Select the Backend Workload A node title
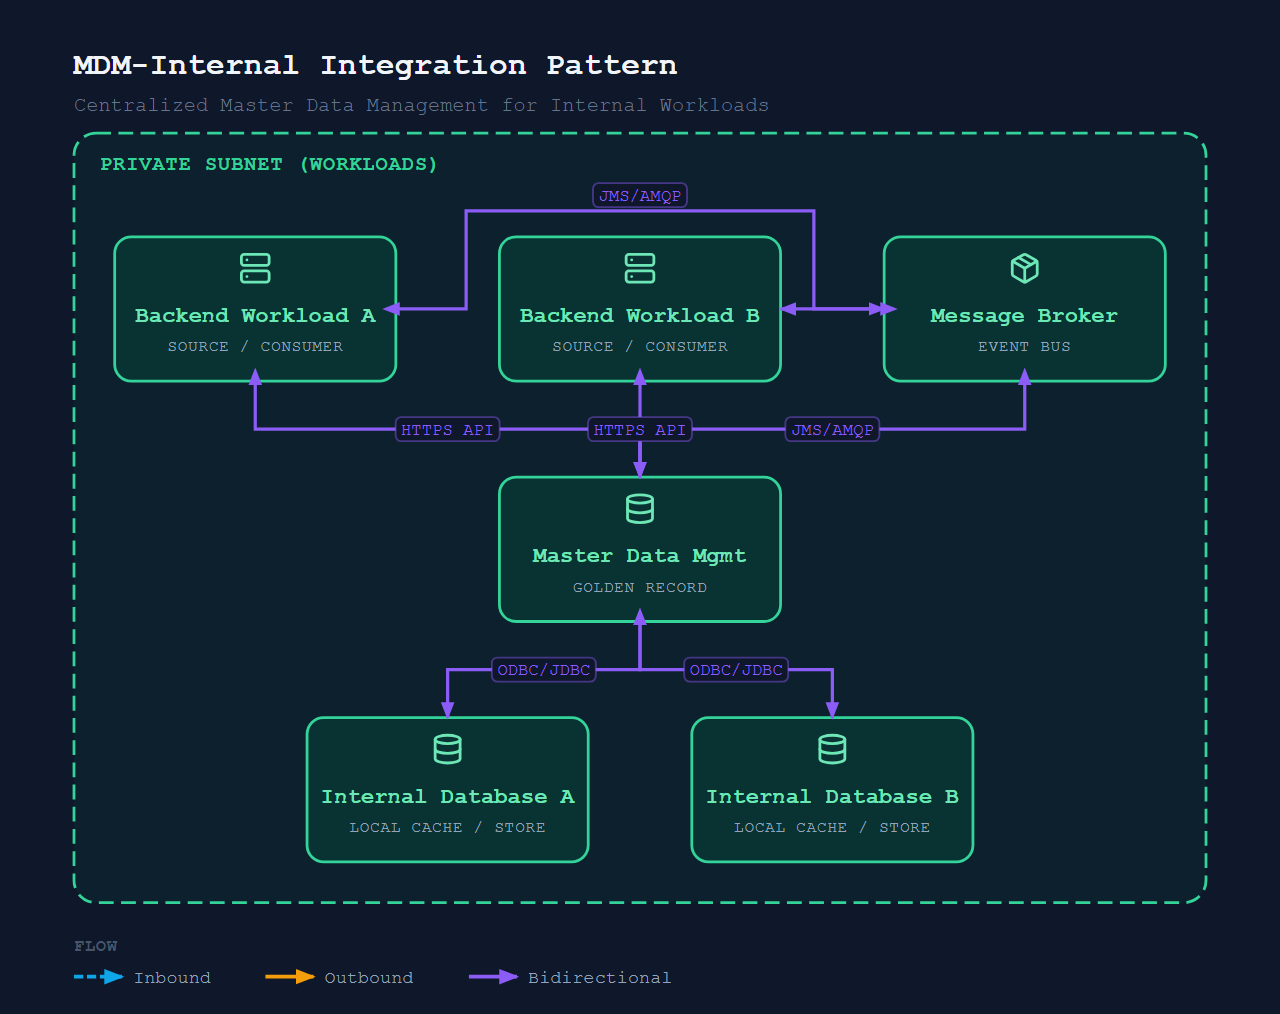 (x=255, y=316)
